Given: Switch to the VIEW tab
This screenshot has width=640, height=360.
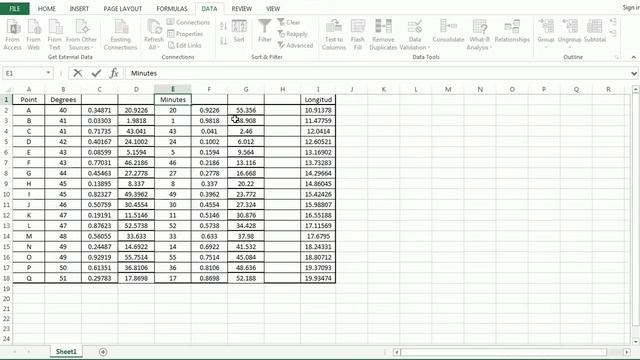Looking at the screenshot, I should tap(273, 9).
